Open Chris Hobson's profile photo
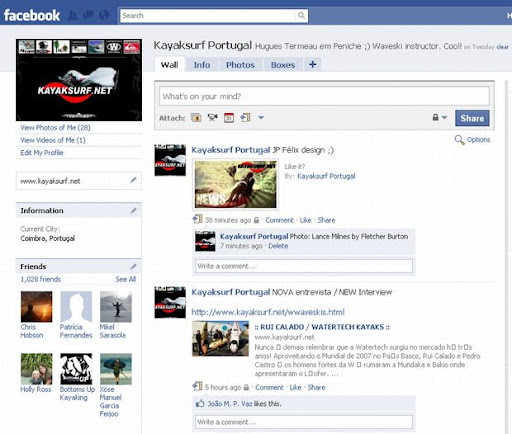 pyautogui.click(x=36, y=307)
